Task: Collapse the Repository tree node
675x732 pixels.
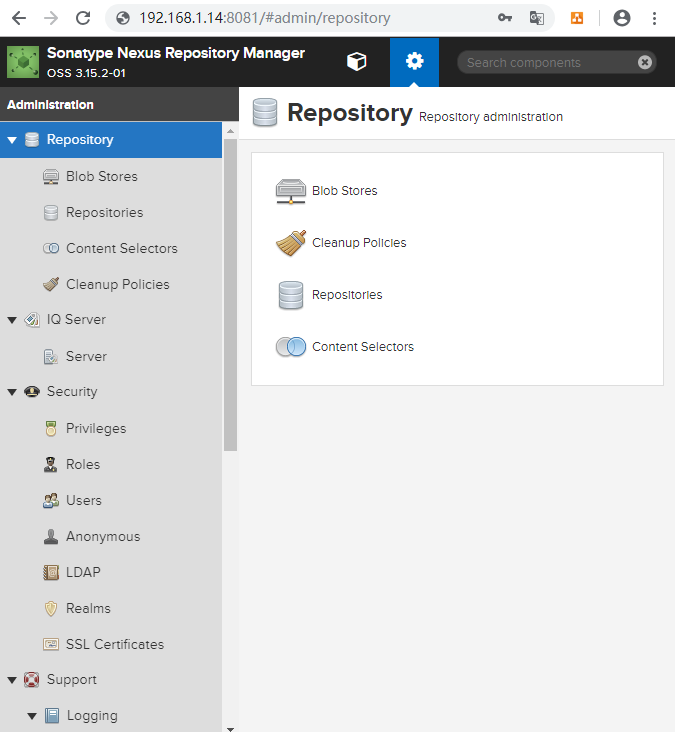Action: [12, 140]
